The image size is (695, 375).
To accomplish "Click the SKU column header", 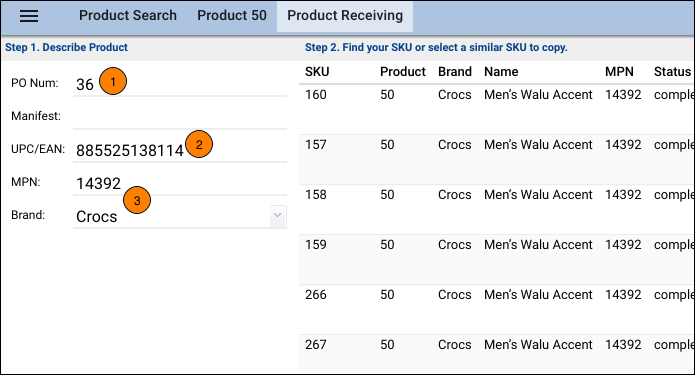I will 317,71.
